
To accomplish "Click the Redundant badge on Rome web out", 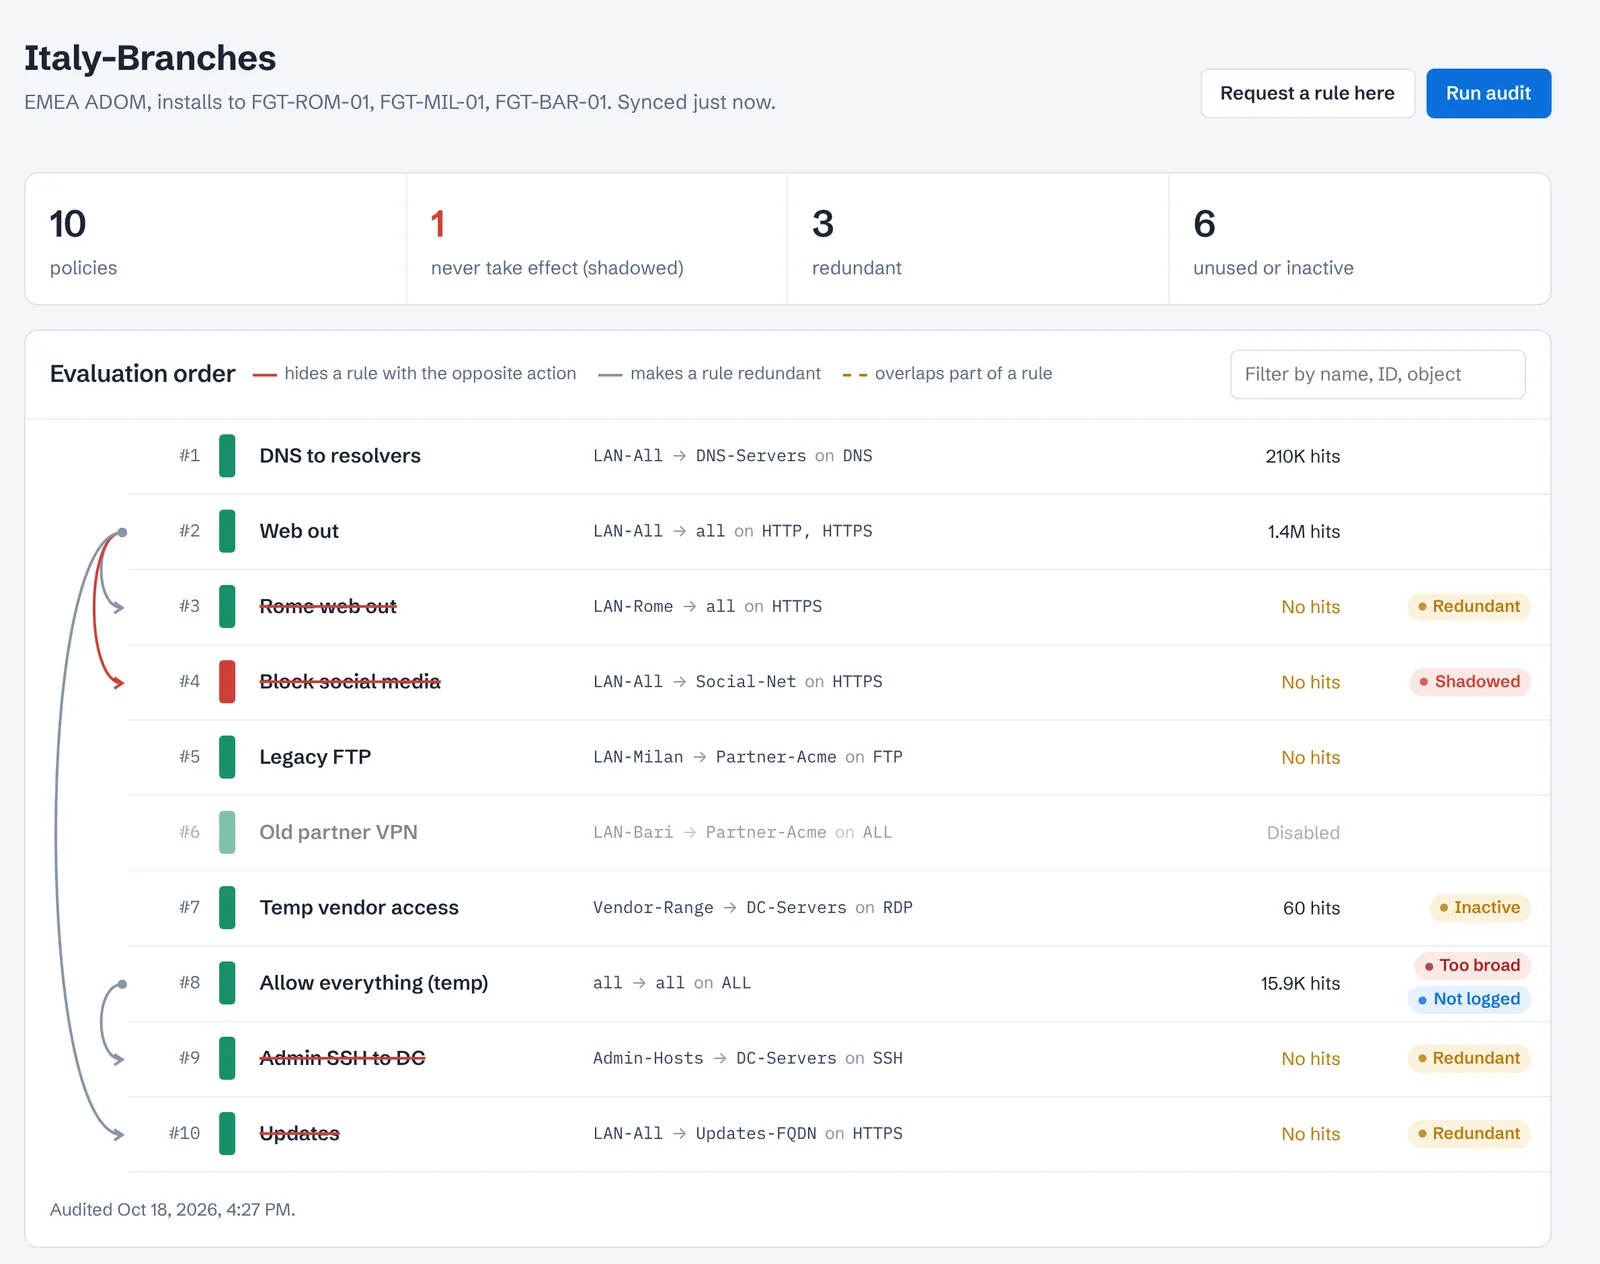I will point(1469,606).
